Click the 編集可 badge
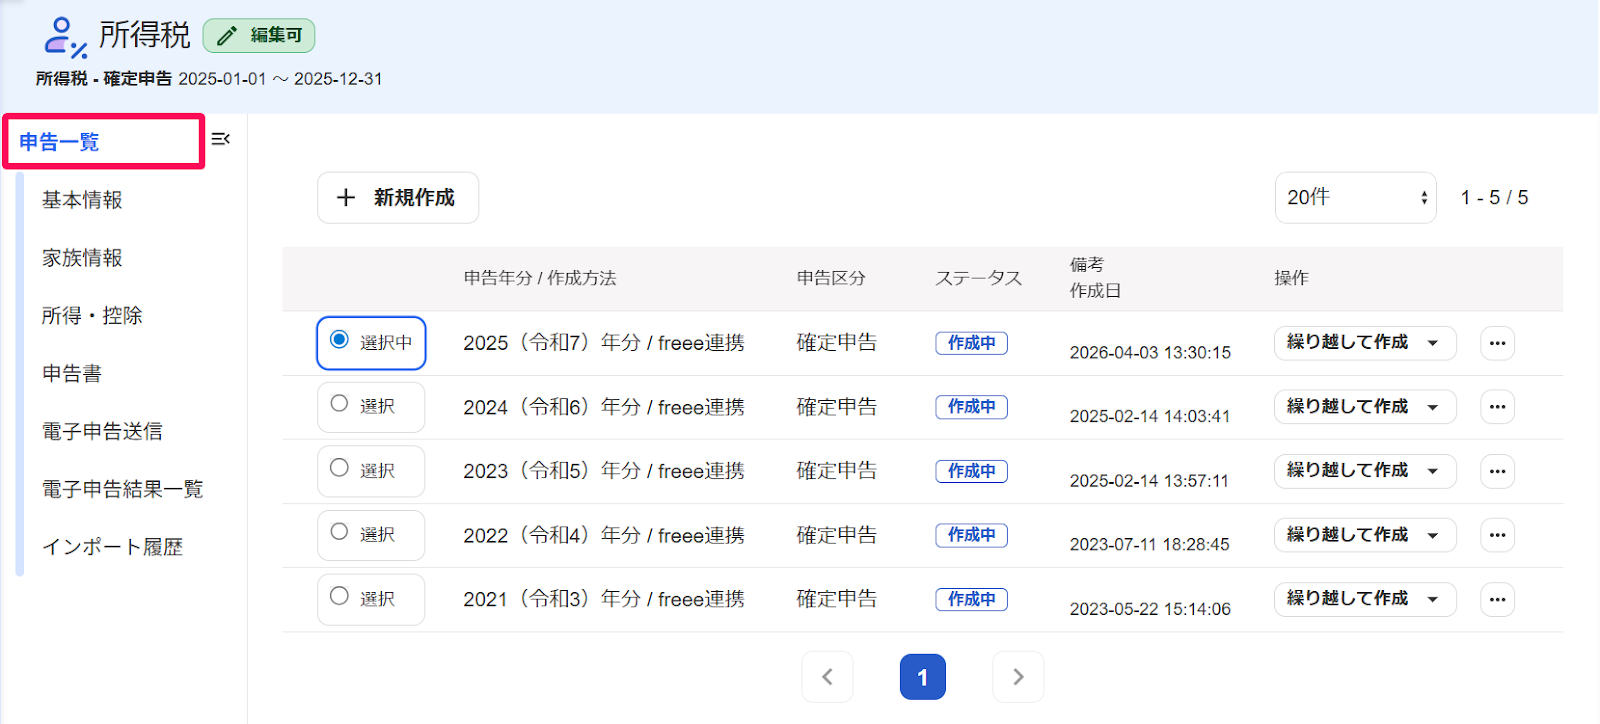The height and width of the screenshot is (724, 1600). 259,36
